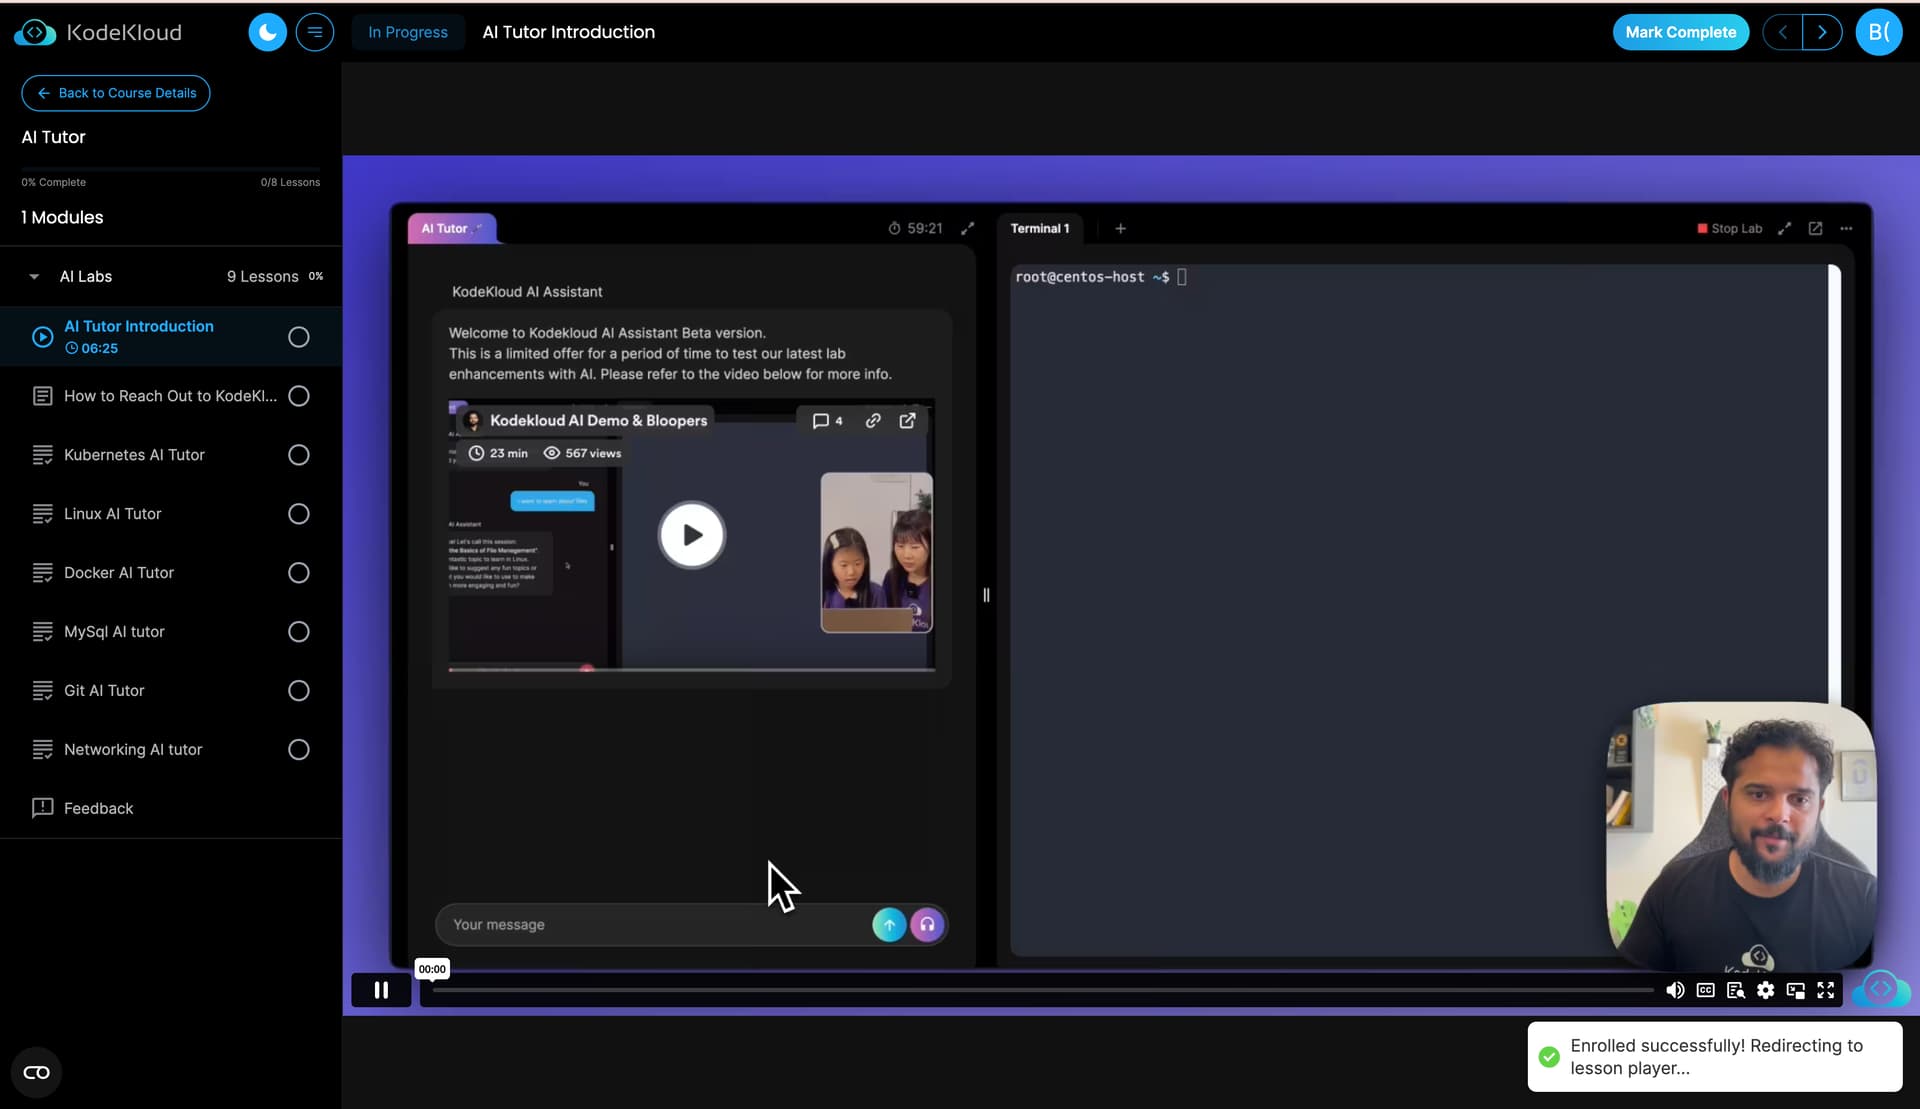Click the purple headphones voice button
Viewport: 1920px width, 1109px height.
pos(927,925)
